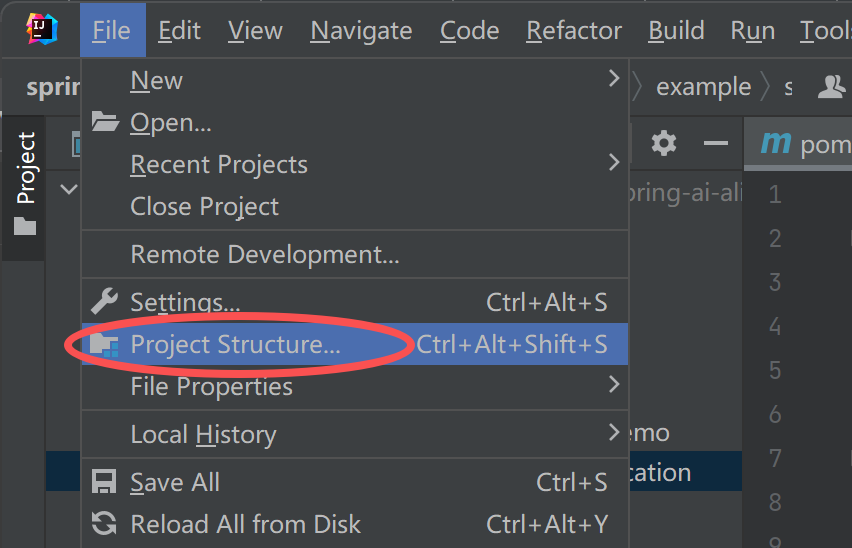Click the Reload All from Disk icon
The width and height of the screenshot is (852, 548).
tap(104, 524)
